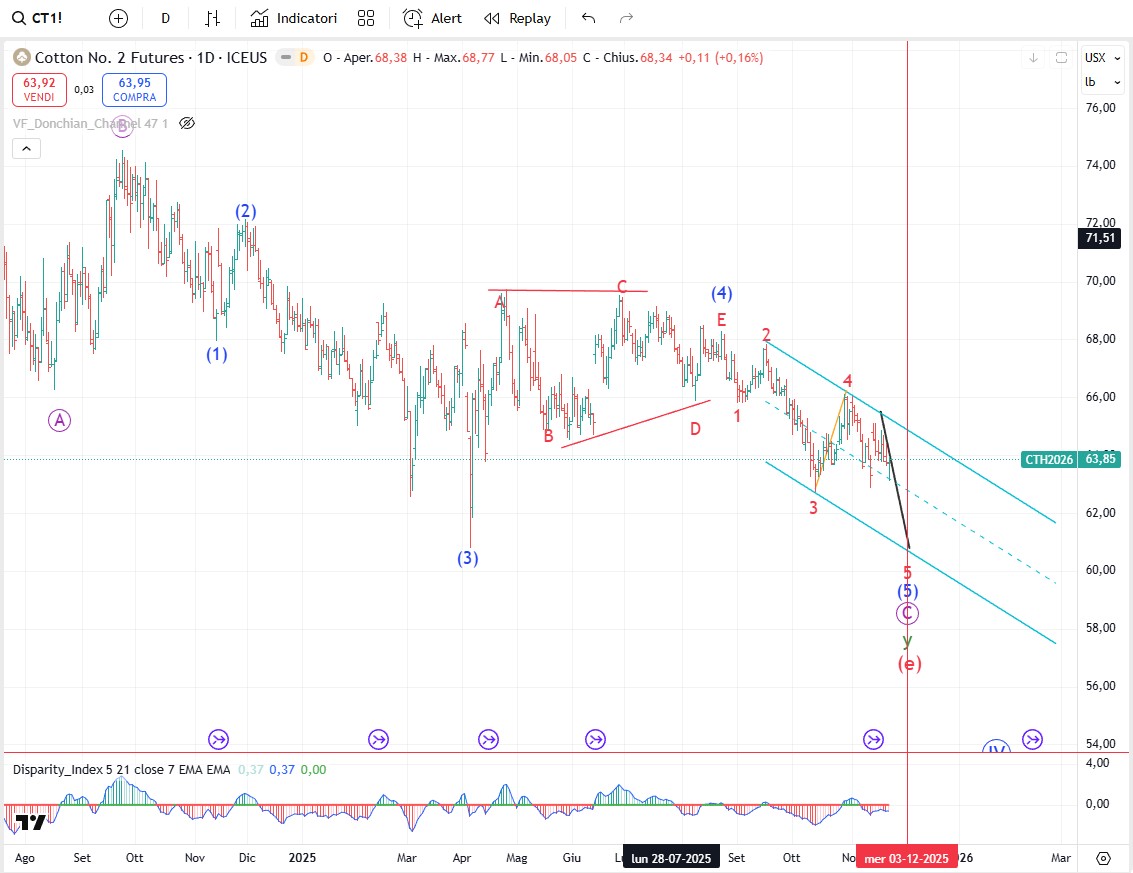Viewport: 1133px width, 873px height.
Task: Open symbol search CT1!
Action: (38, 18)
